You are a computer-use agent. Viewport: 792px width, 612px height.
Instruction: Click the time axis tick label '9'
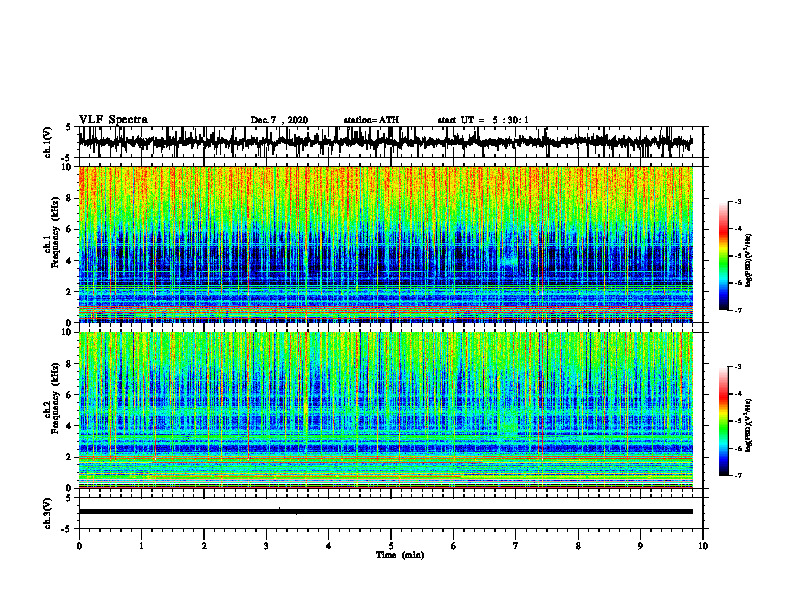tap(640, 546)
